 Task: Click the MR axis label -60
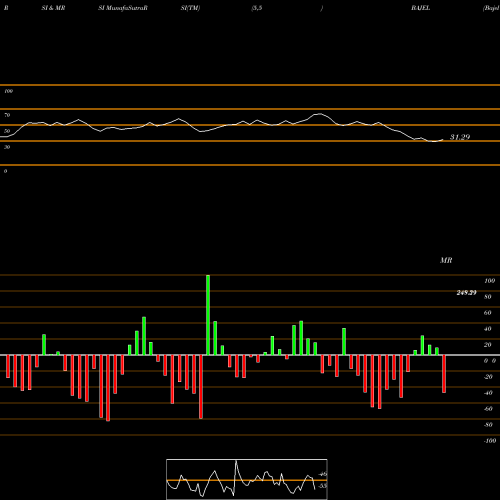click(x=488, y=409)
